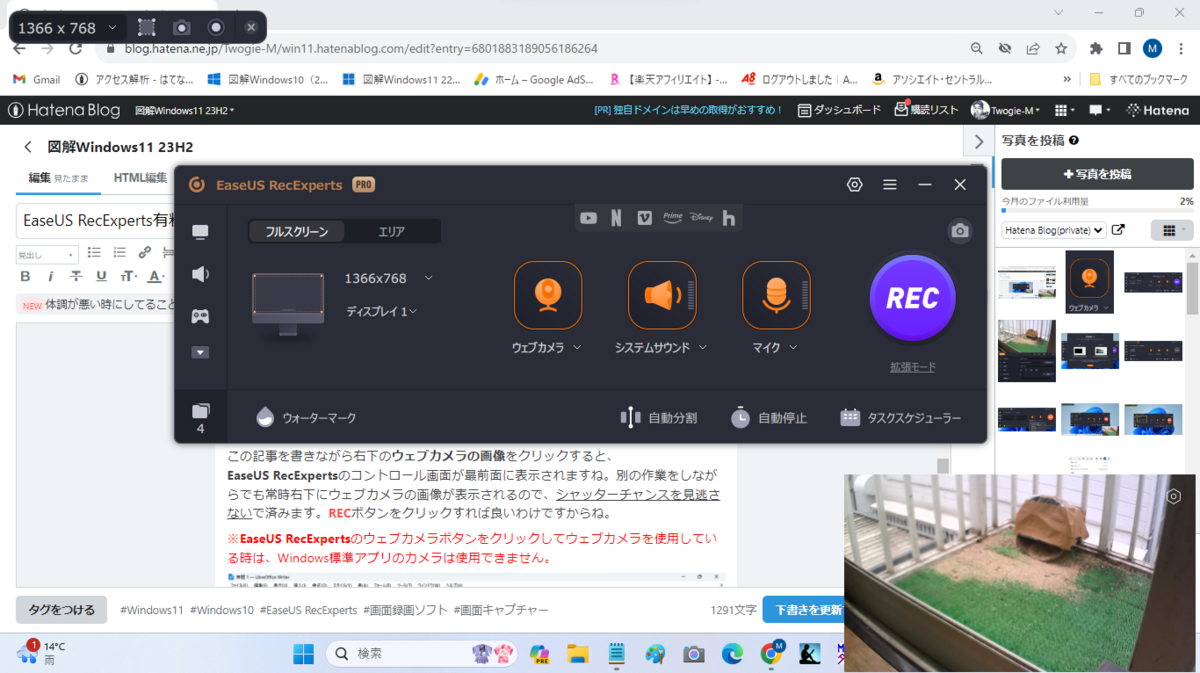This screenshot has width=1200, height=673.
Task: Open capture toolbar 1366 x 768 size dropdown
Action: (x=69, y=27)
